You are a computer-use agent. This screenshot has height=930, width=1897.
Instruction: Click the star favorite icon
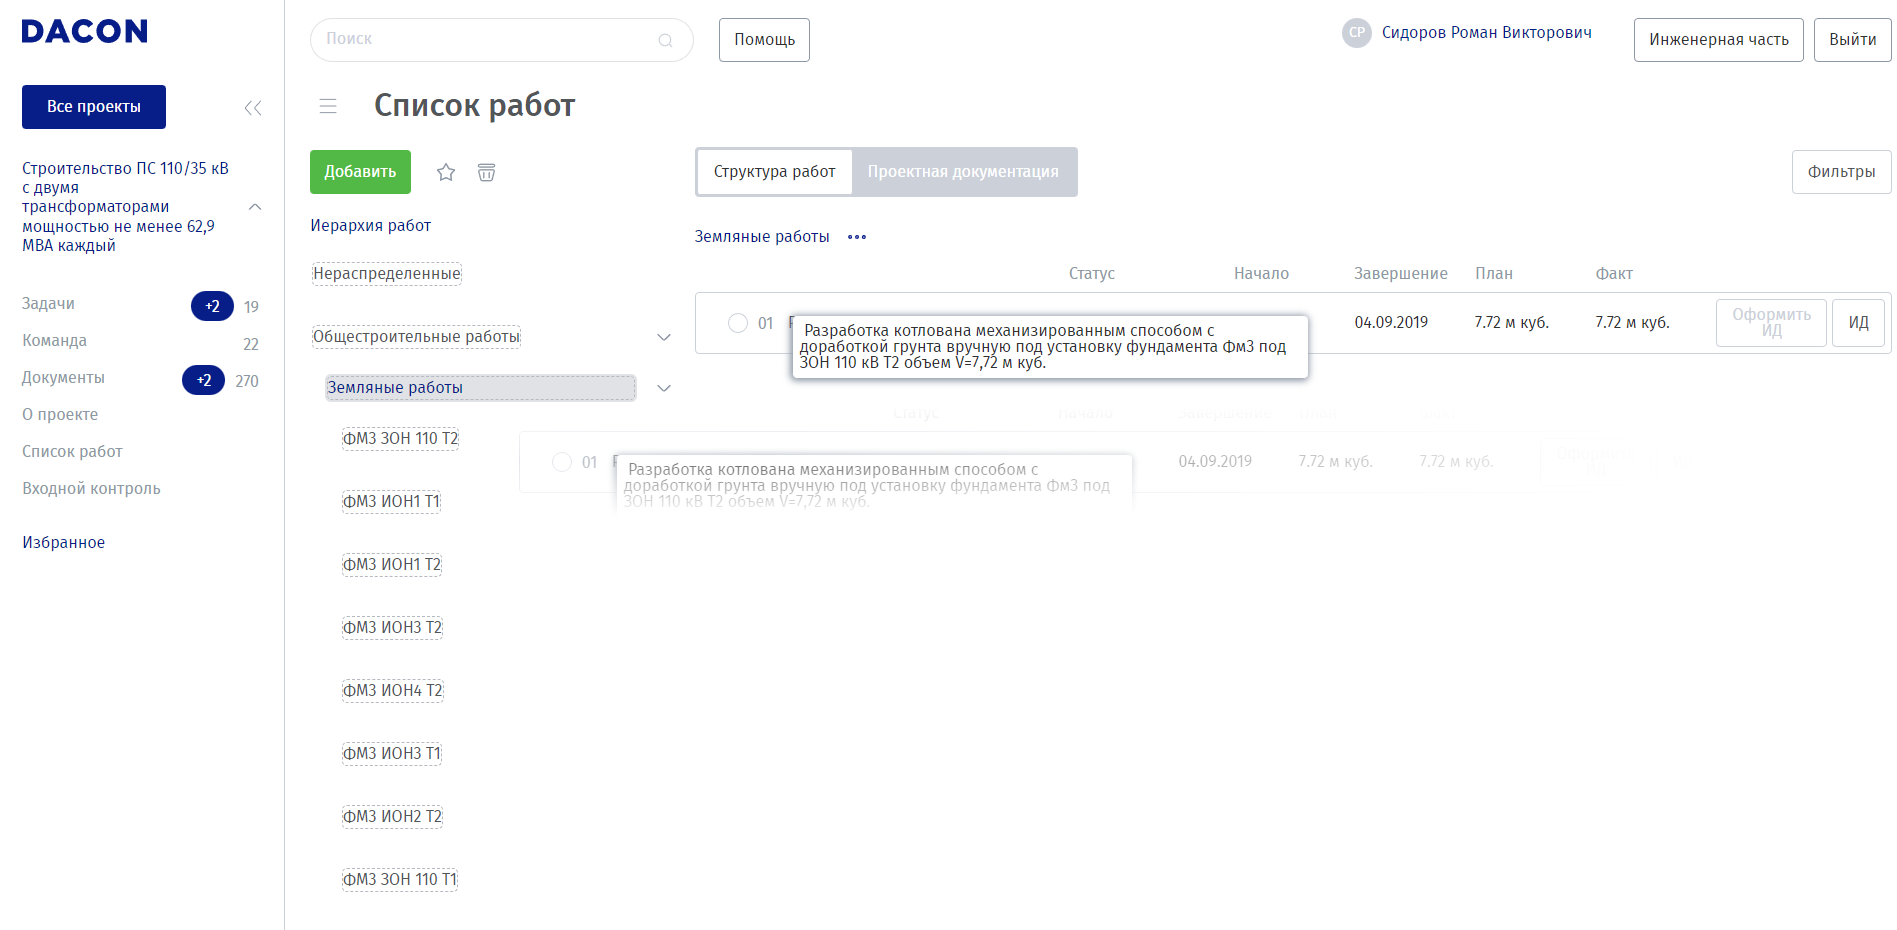point(446,173)
